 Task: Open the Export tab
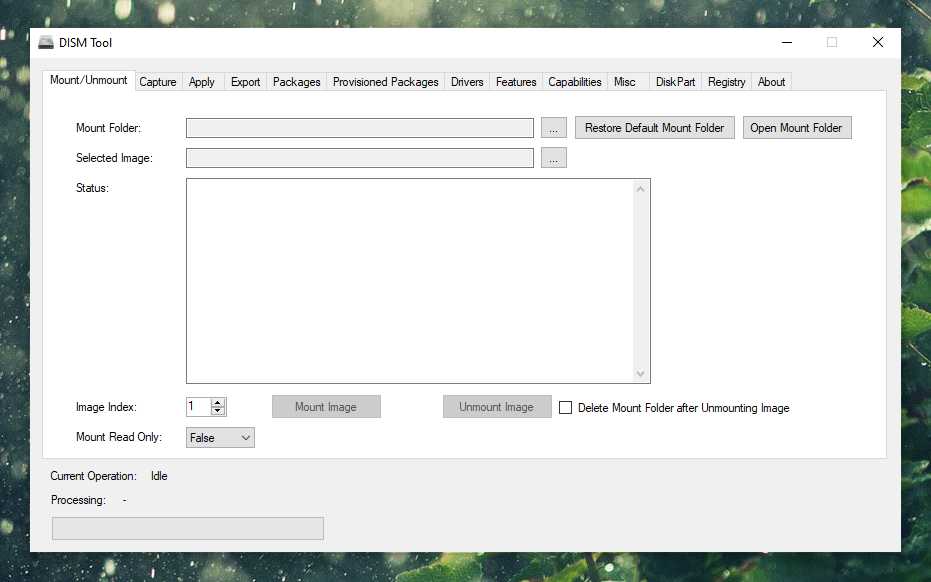pos(245,82)
